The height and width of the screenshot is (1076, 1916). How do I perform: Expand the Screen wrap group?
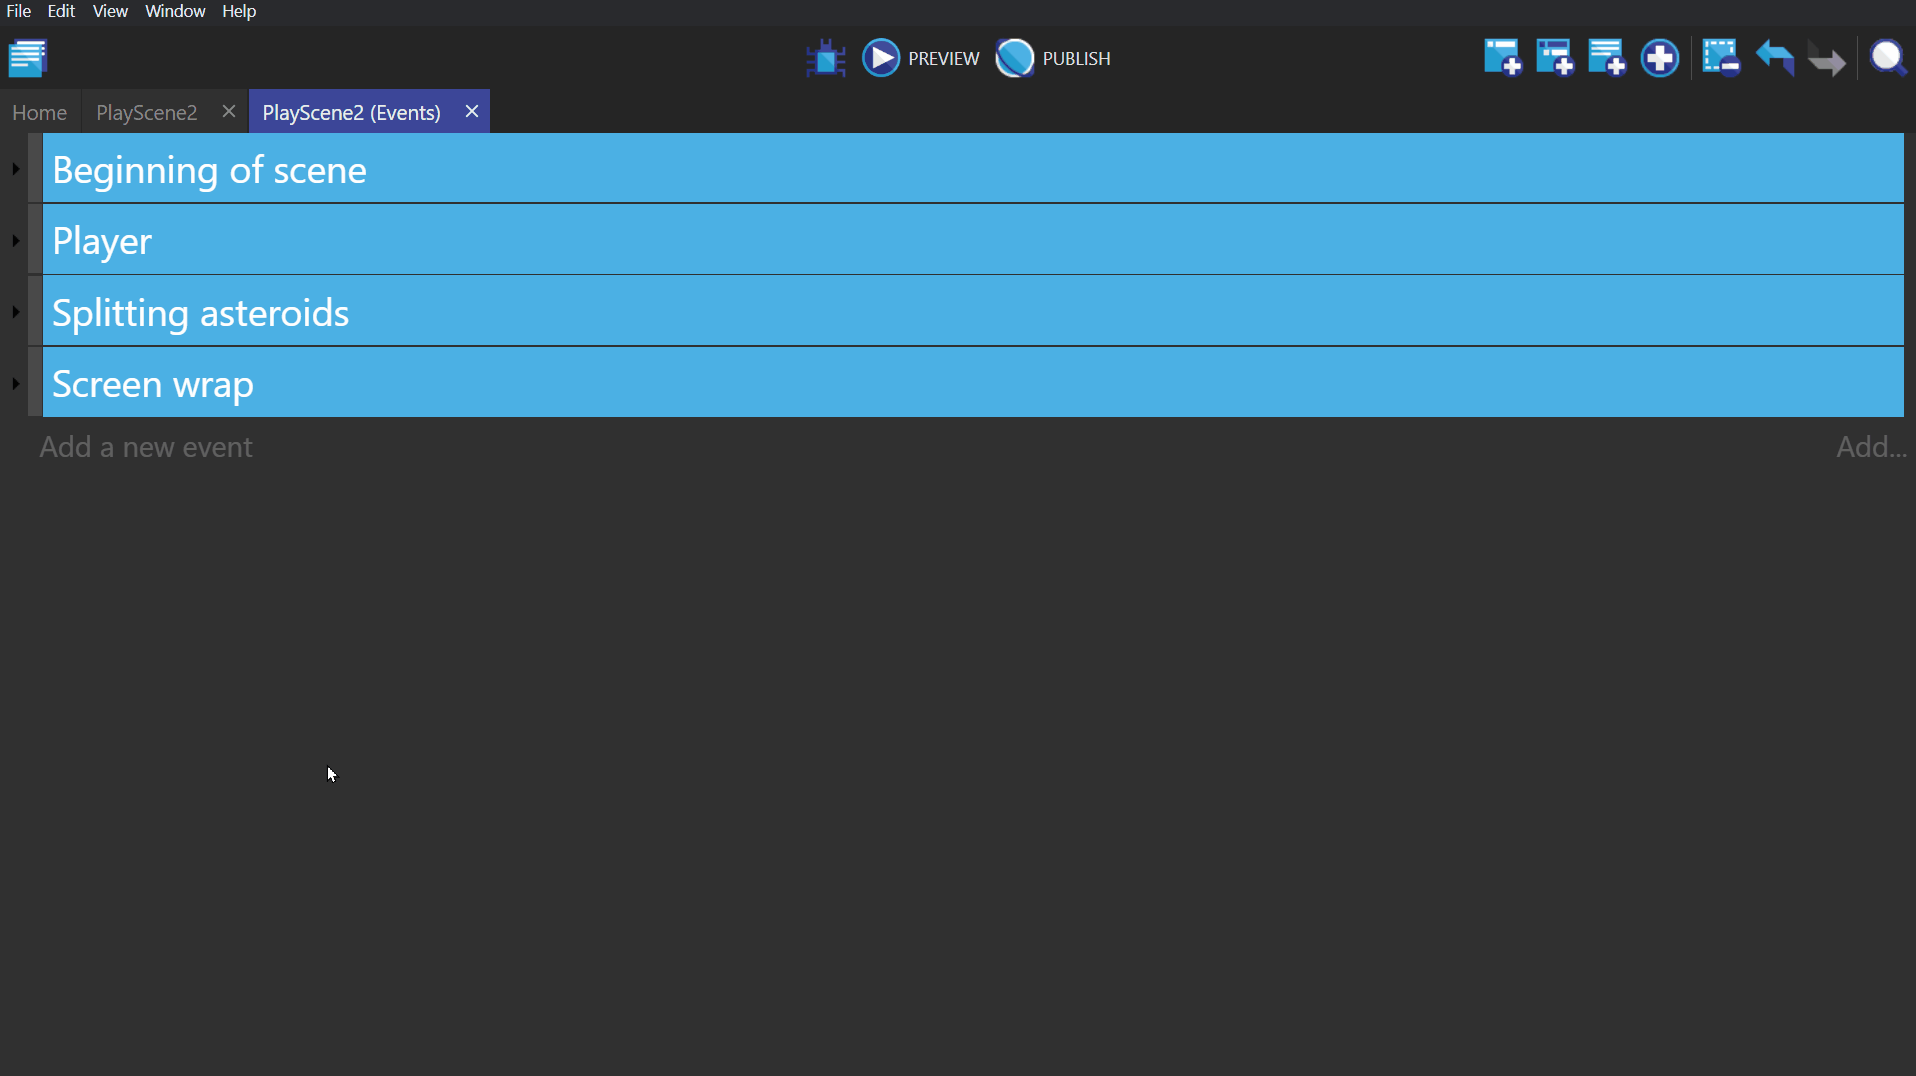point(16,384)
